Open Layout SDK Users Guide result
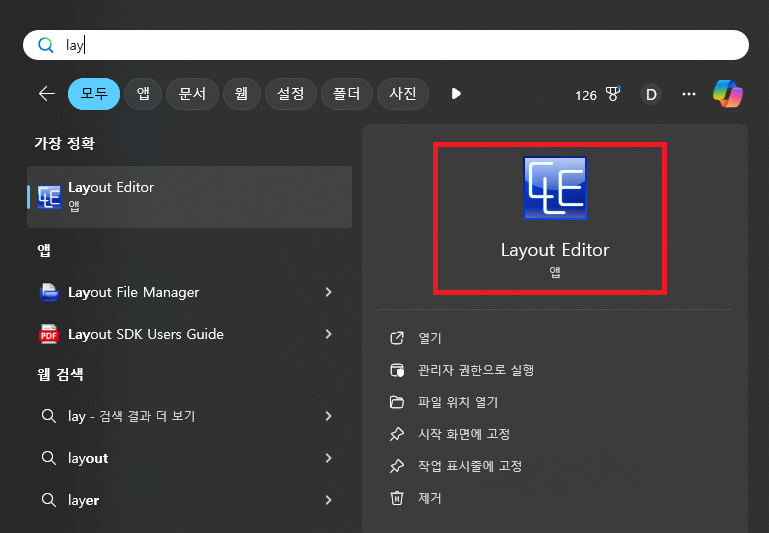This screenshot has width=769, height=533. click(x=189, y=334)
